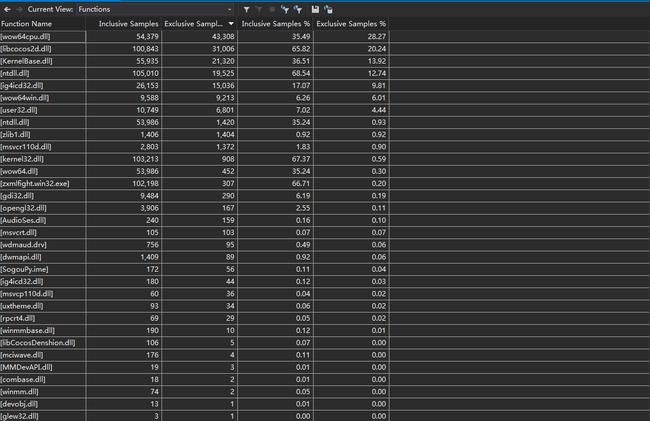
Task: Select the [AudioSes.dll] row
Action: (194, 220)
